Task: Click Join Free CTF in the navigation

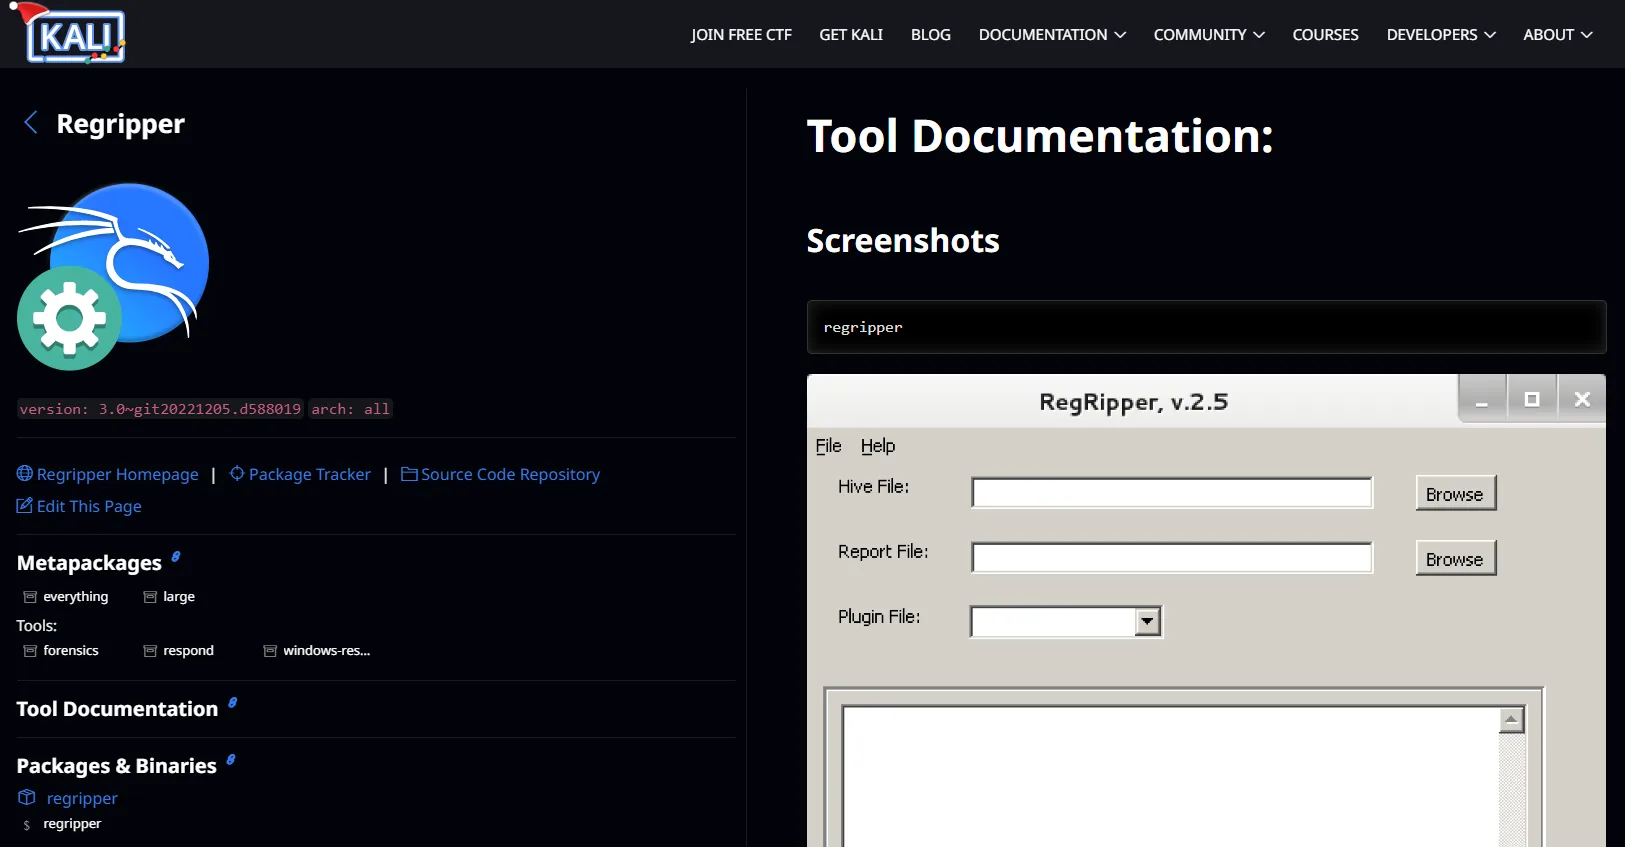Action: click(741, 34)
